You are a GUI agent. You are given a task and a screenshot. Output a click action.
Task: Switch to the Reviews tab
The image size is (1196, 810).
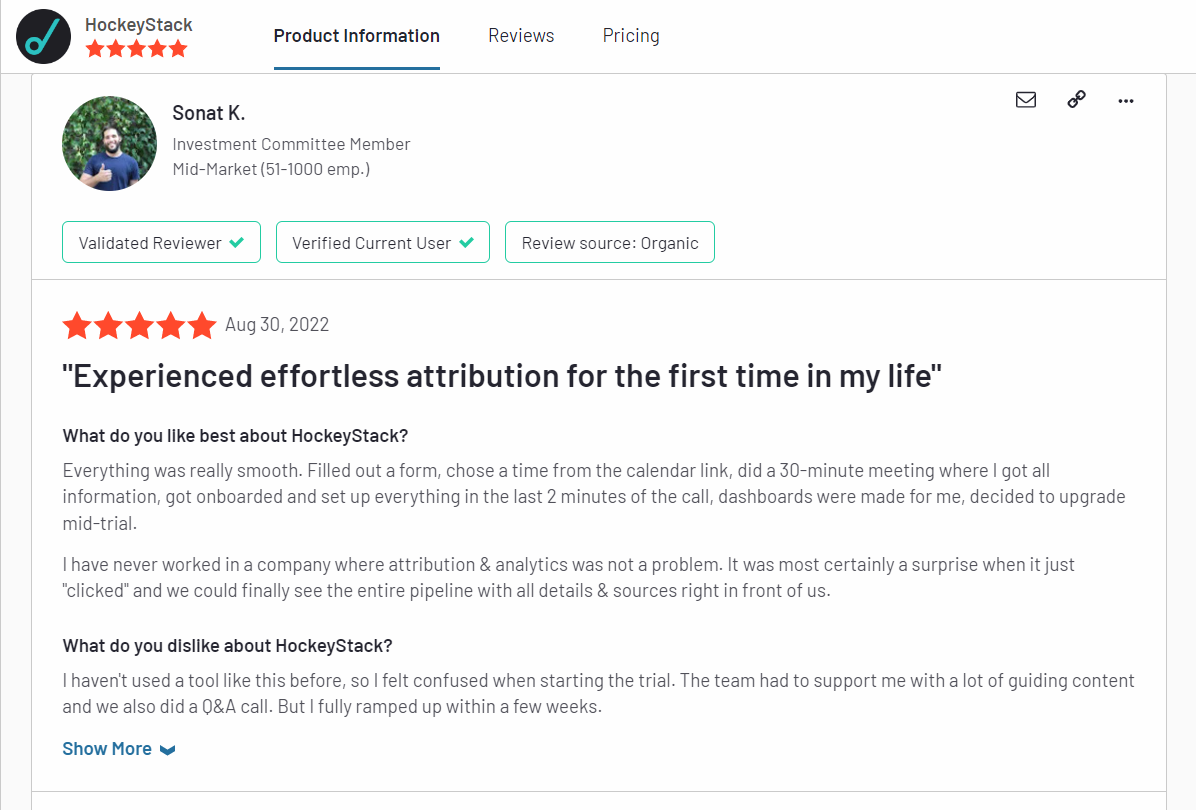(521, 36)
